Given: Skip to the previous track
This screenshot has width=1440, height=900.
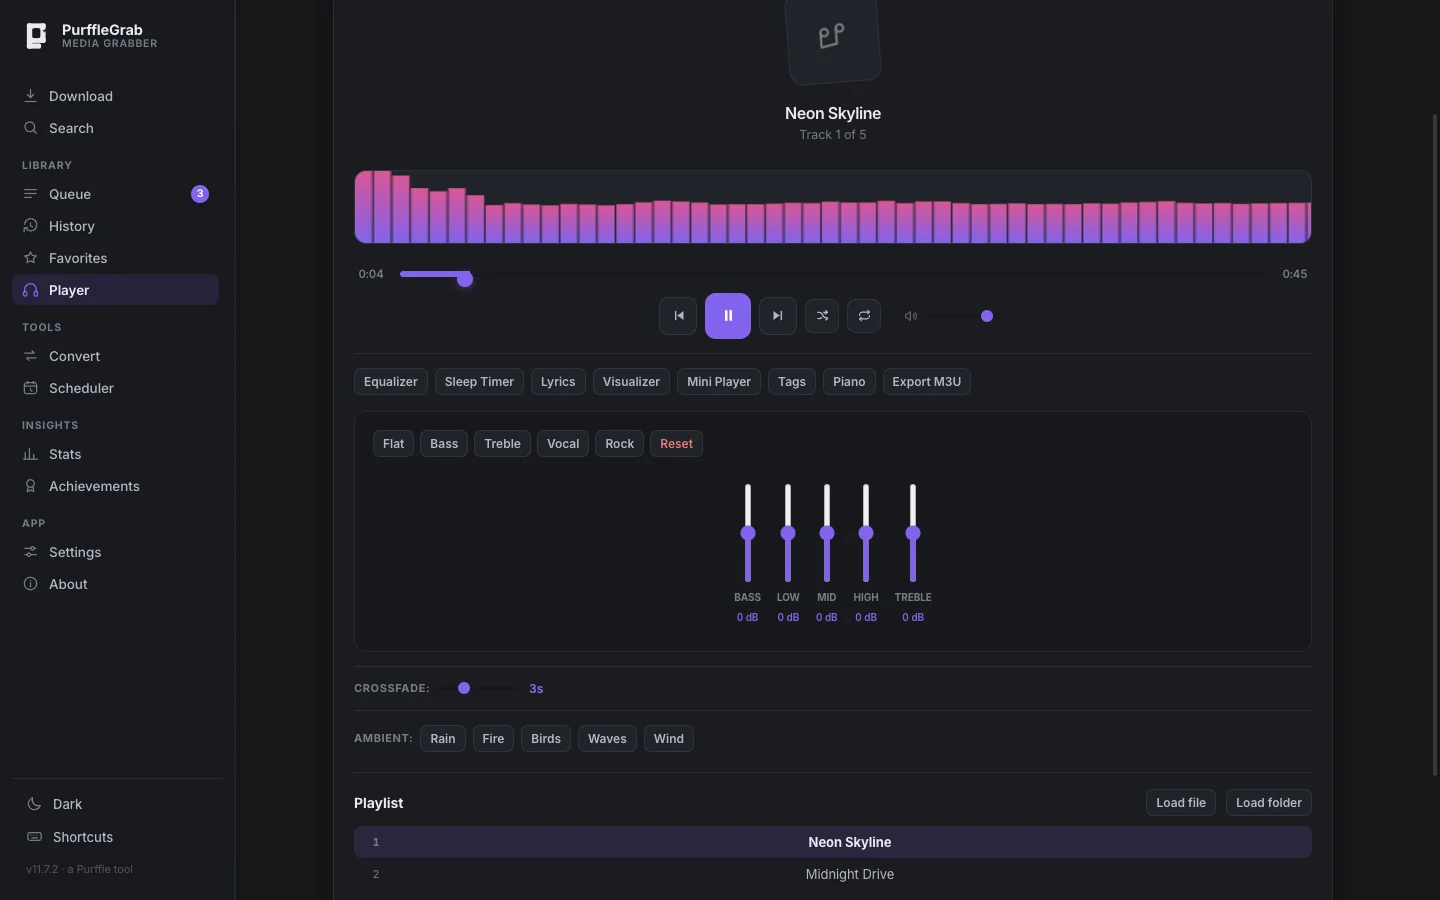Looking at the screenshot, I should point(678,316).
